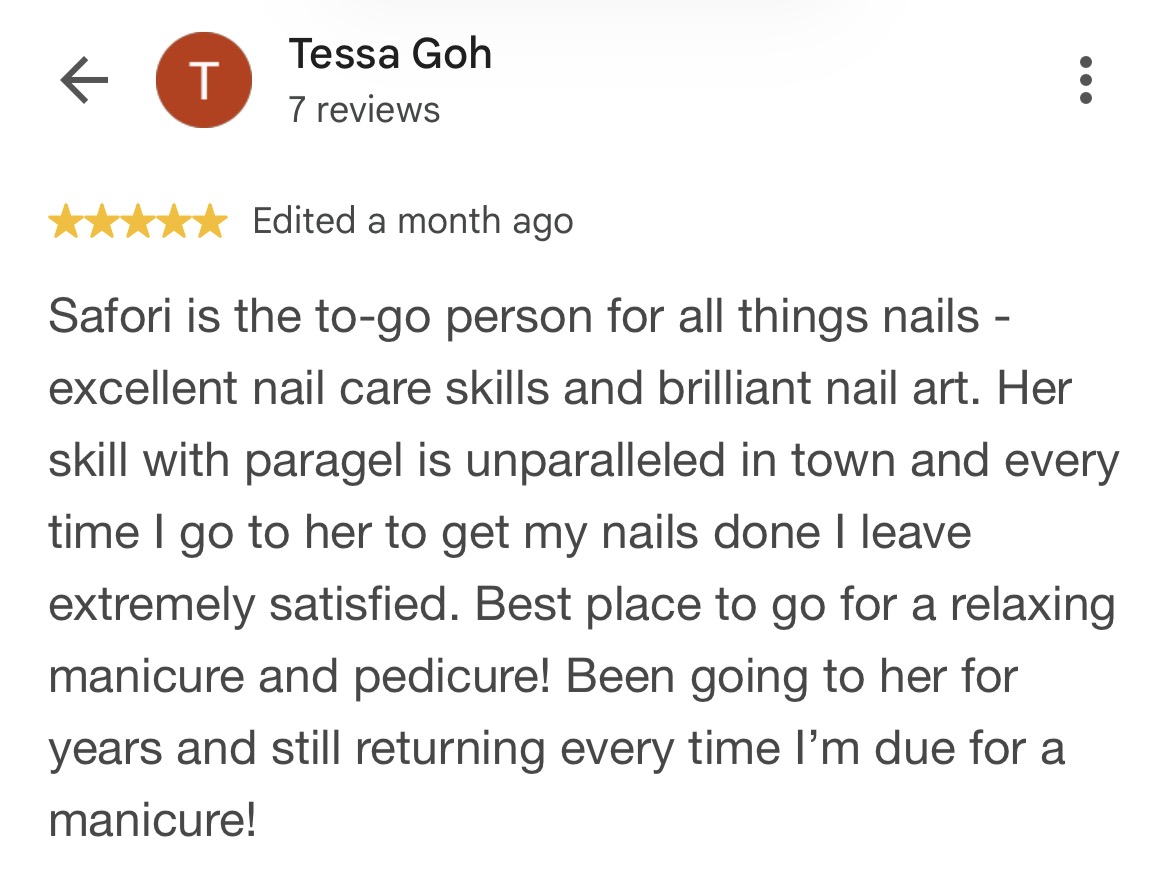Click the "Edited a month ago" timestamp

click(412, 221)
